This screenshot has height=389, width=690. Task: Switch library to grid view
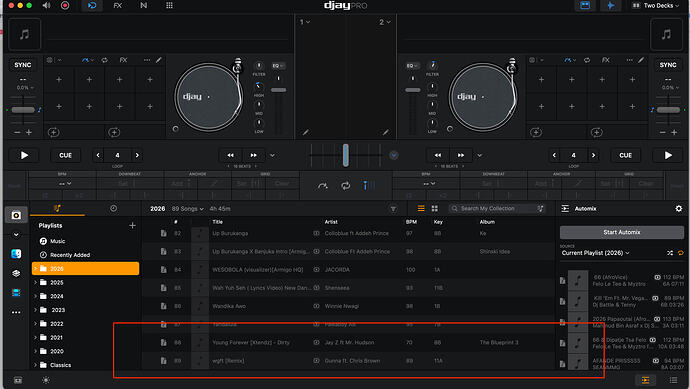[435, 209]
